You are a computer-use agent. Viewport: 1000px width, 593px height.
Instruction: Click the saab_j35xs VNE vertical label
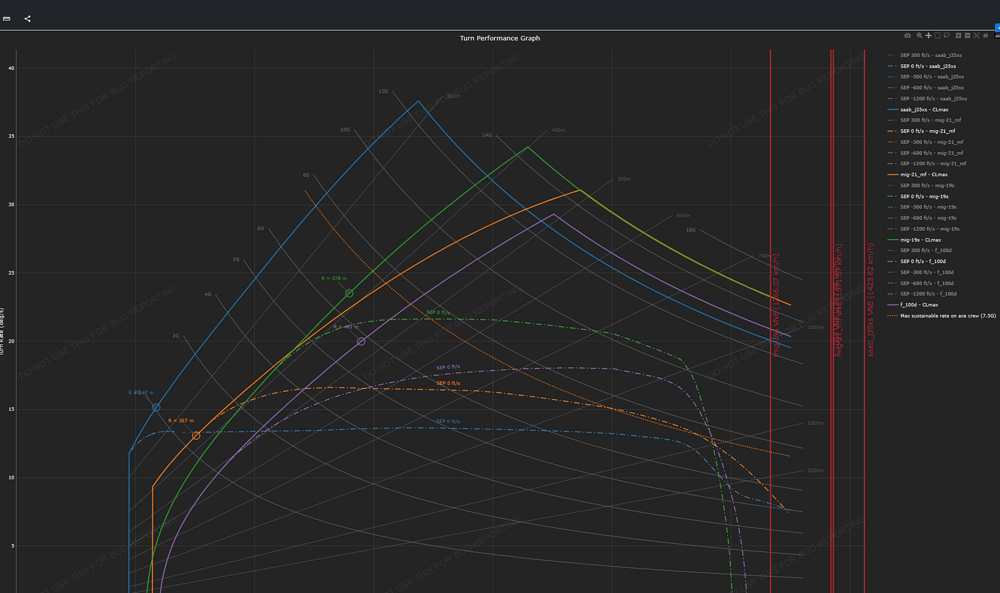(870, 300)
